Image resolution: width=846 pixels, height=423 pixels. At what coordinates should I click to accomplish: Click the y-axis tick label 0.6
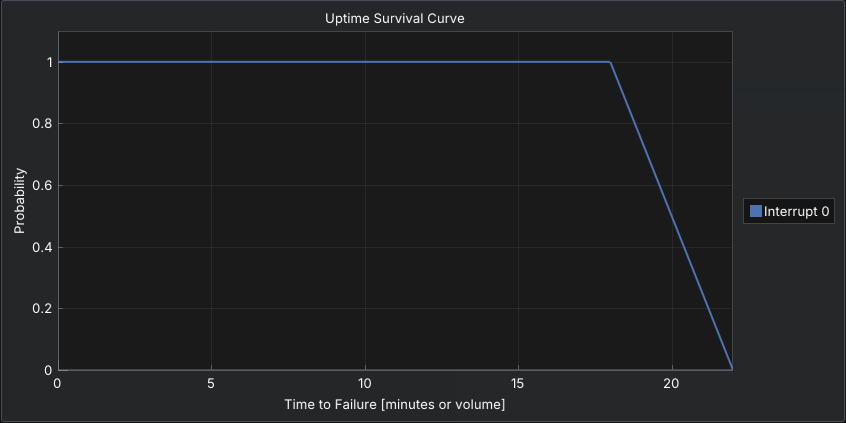[x=41, y=185]
